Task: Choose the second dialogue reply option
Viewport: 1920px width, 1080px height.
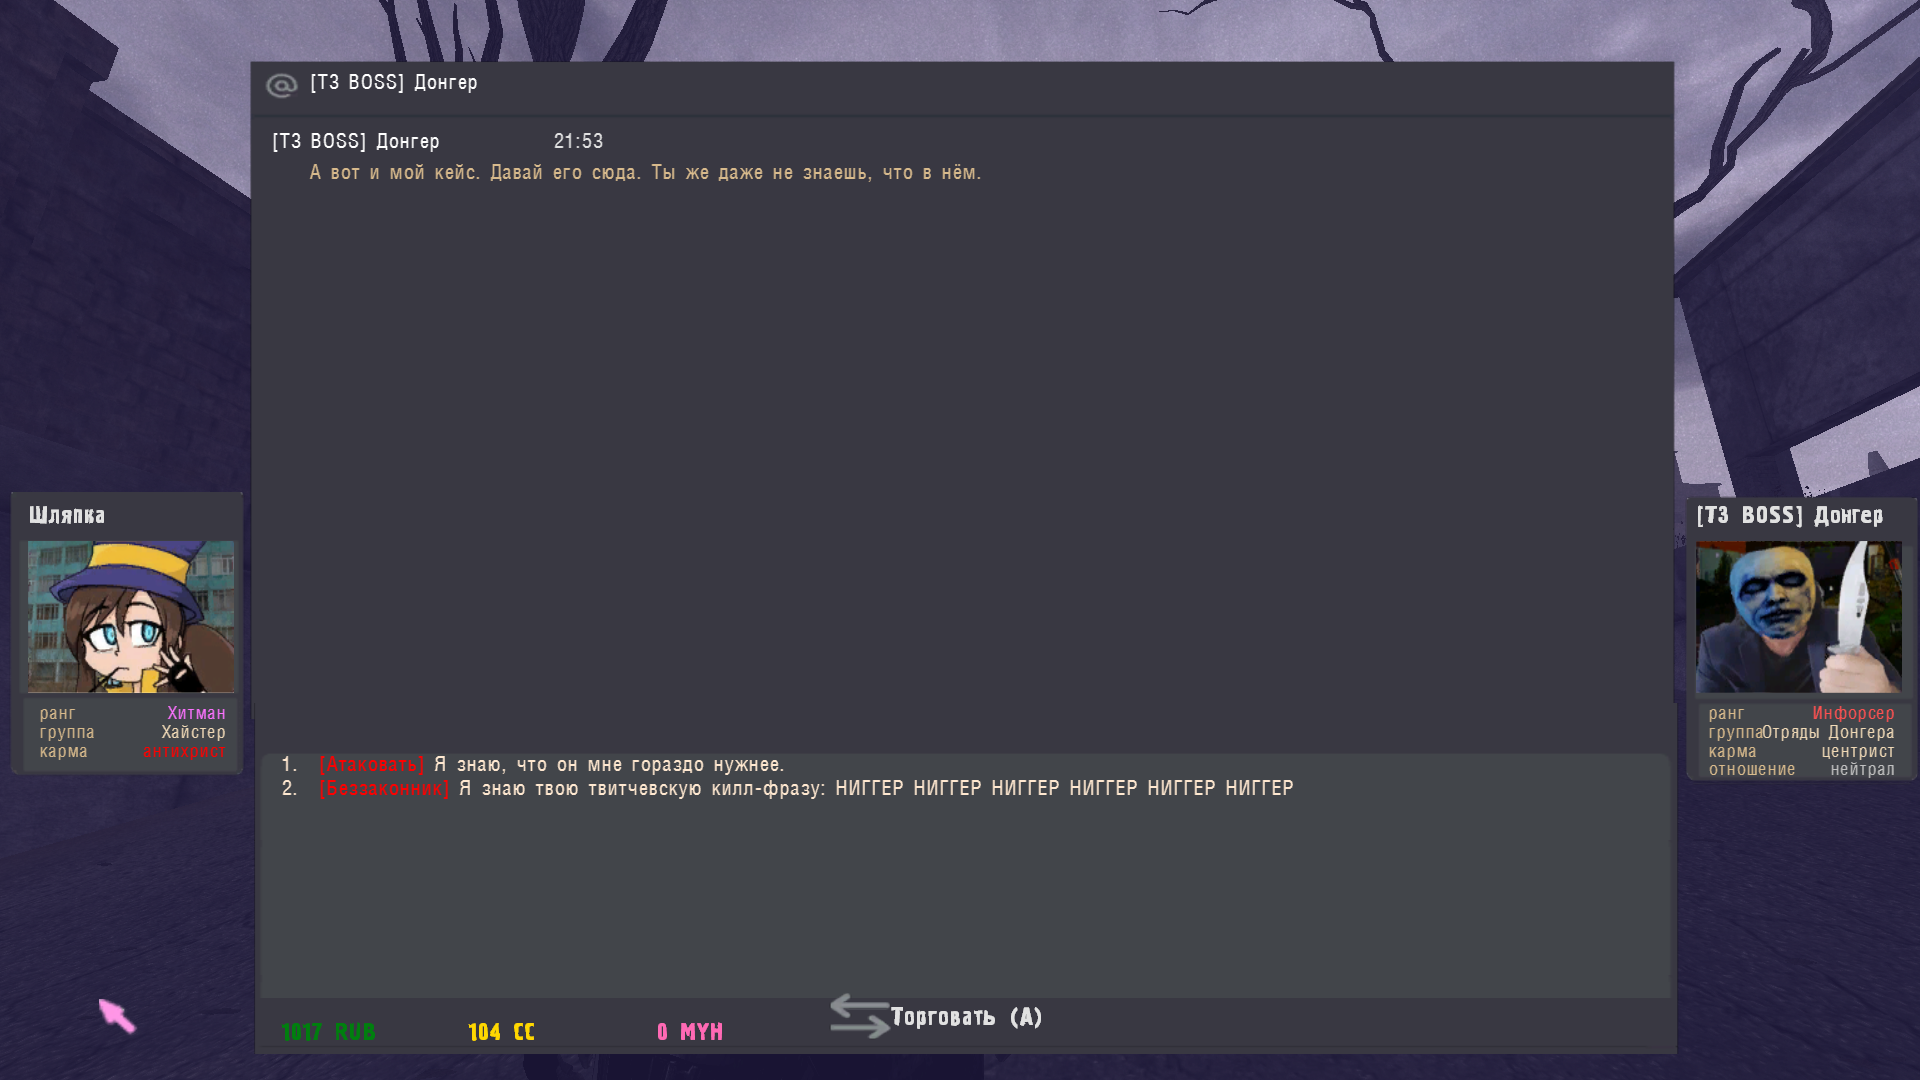Action: tap(787, 789)
